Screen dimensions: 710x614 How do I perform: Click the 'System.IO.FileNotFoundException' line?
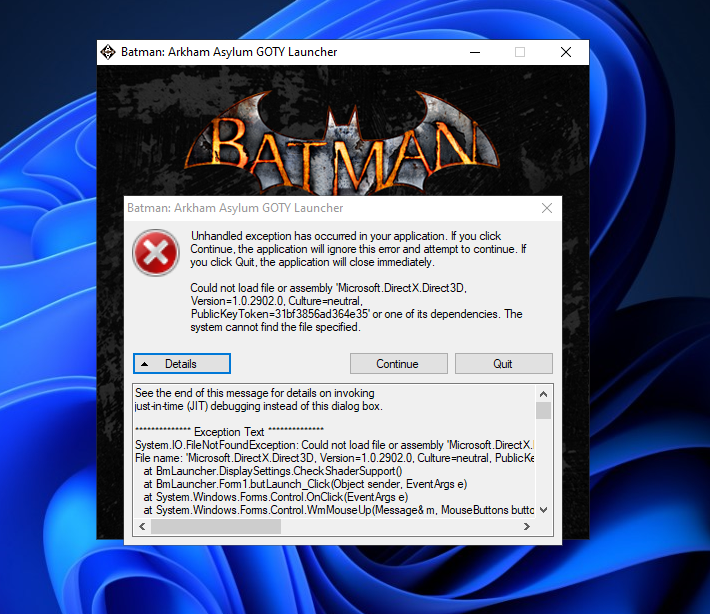335,445
